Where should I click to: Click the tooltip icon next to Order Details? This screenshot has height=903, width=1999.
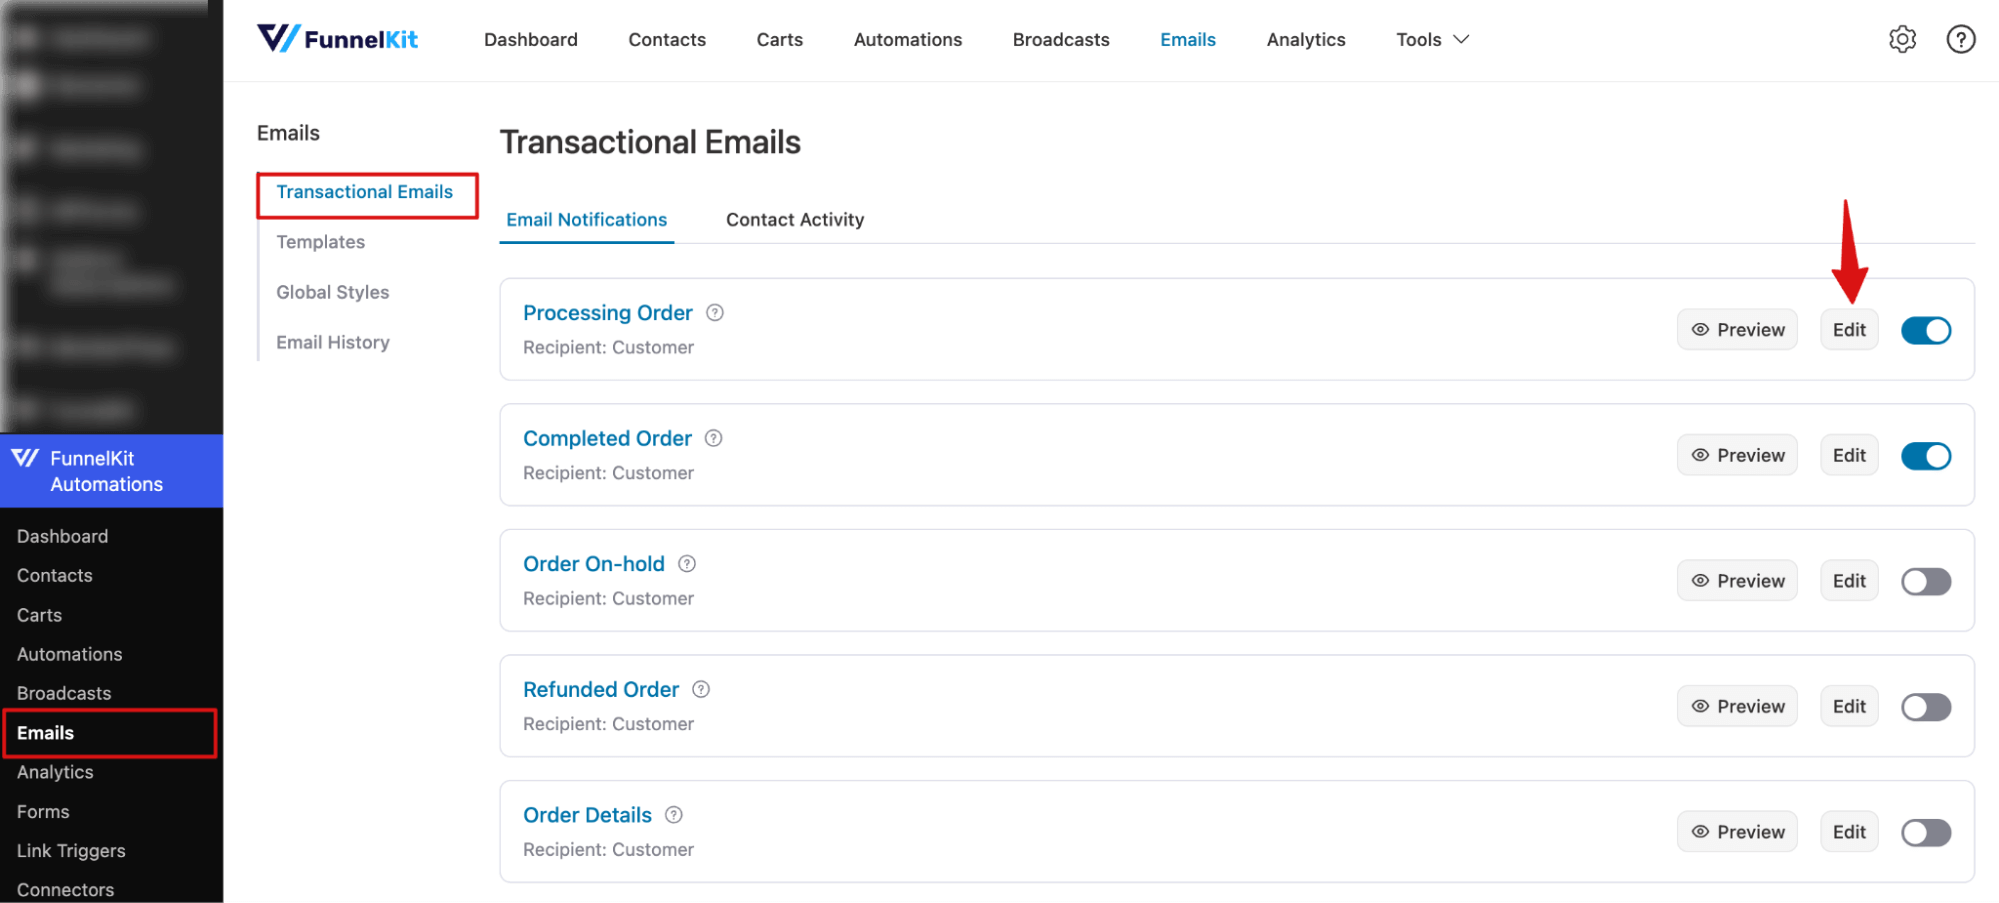pos(672,815)
